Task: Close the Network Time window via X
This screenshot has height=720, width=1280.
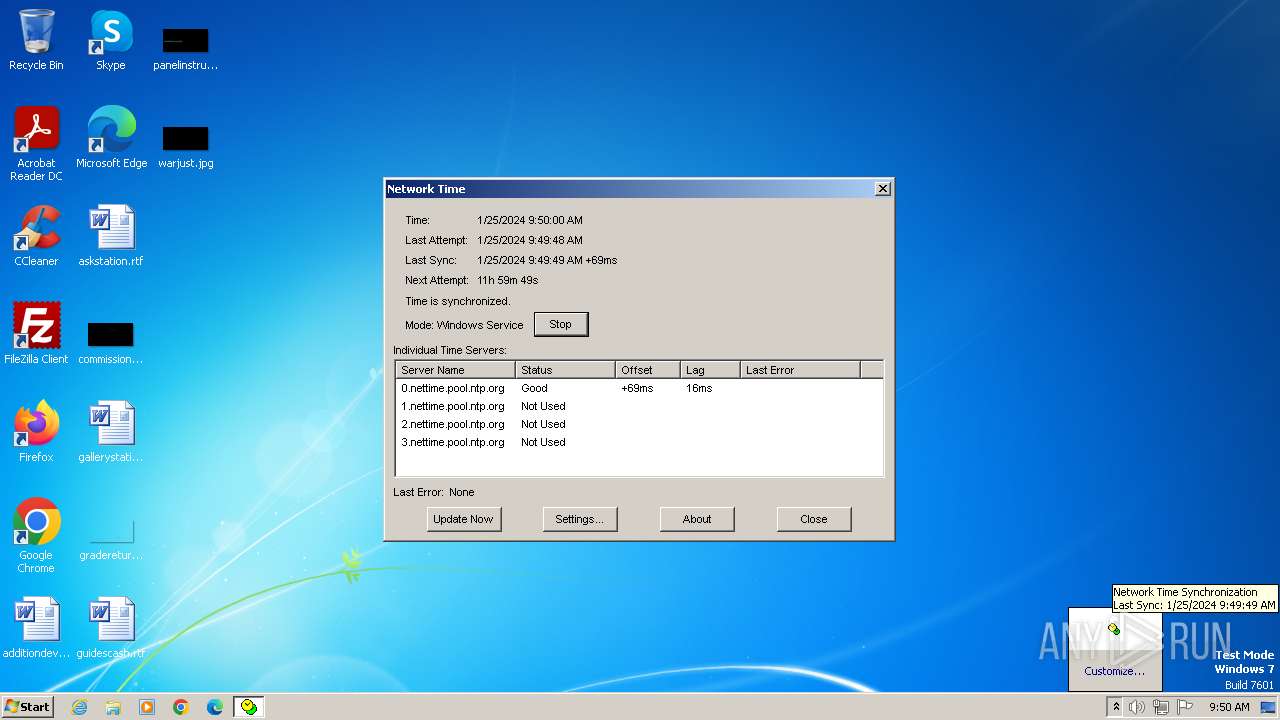Action: pyautogui.click(x=883, y=189)
